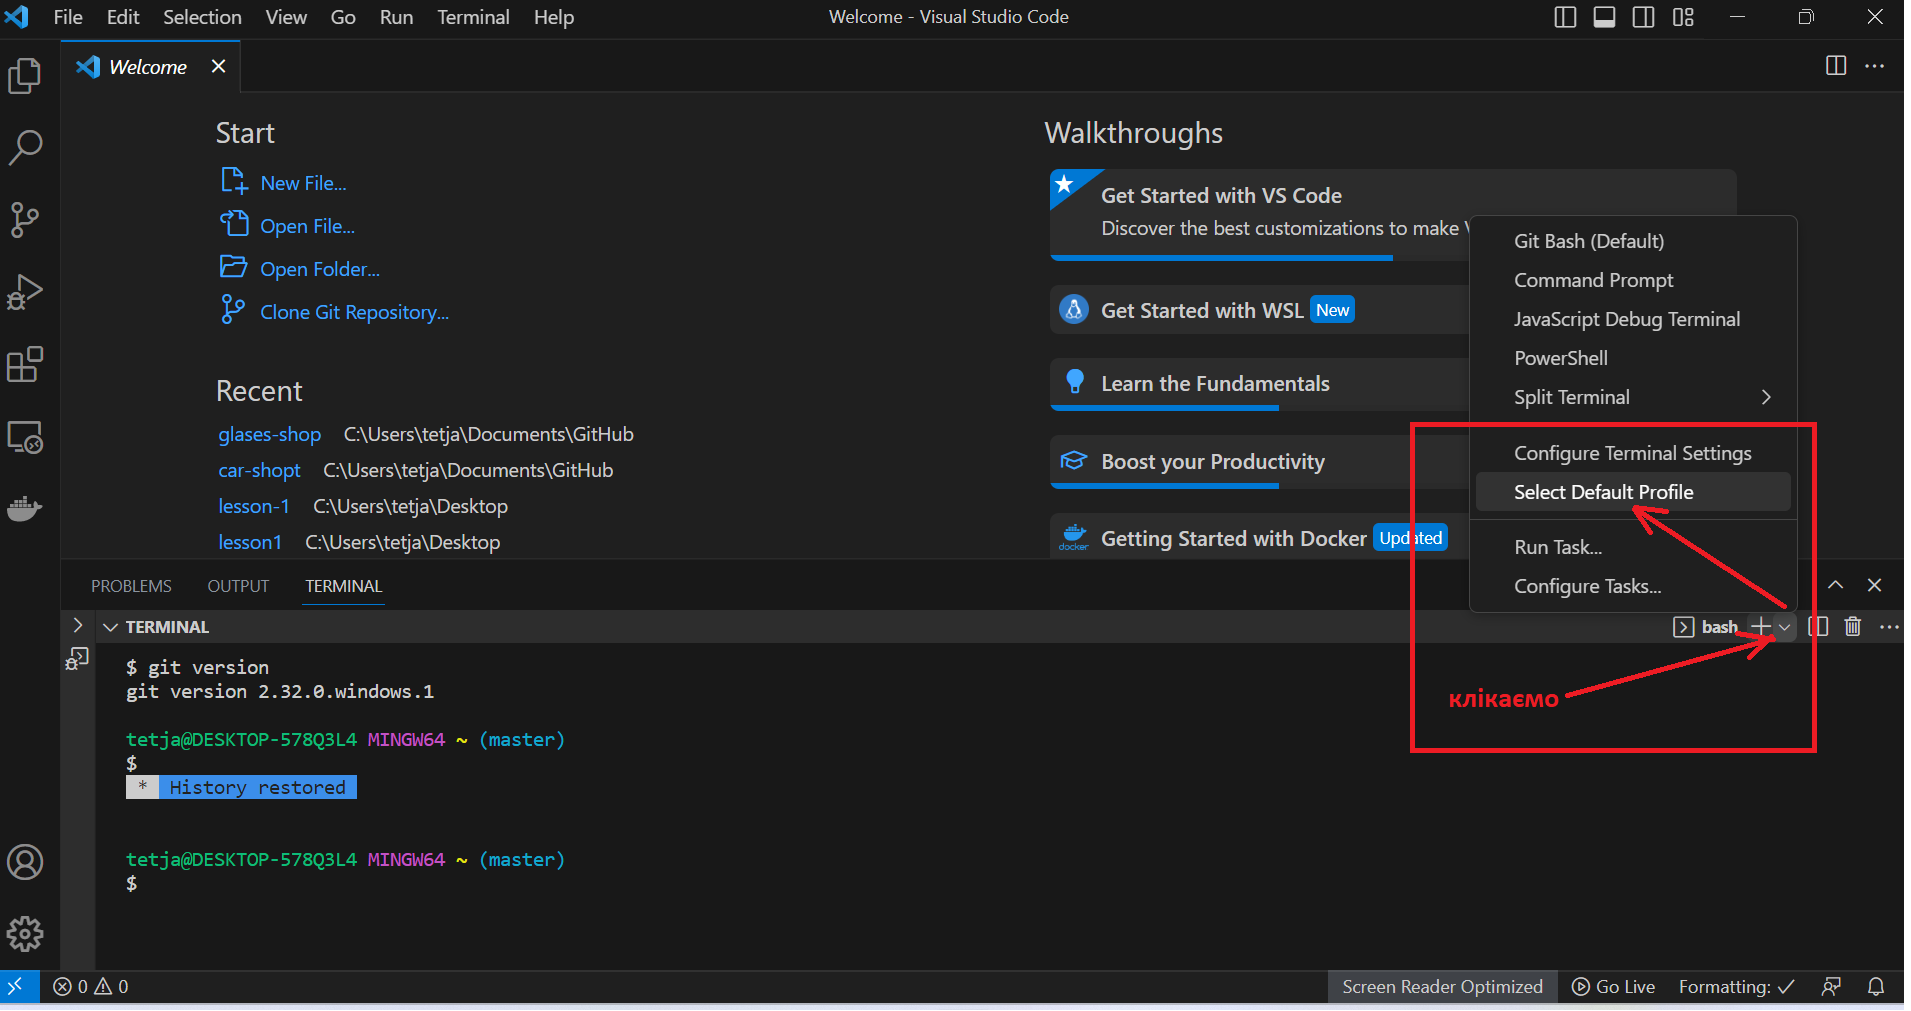
Task: Click the feedback icon in status bar
Action: [x=1831, y=987]
